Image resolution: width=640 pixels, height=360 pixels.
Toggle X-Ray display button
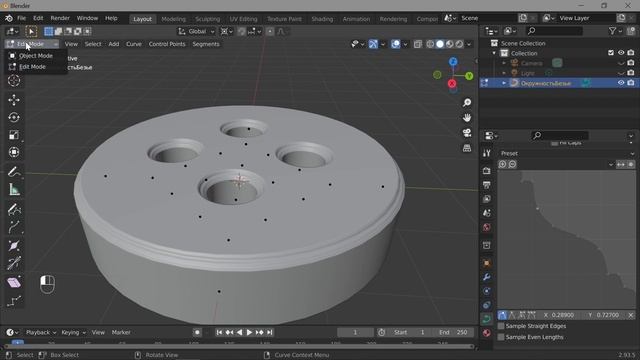click(x=418, y=44)
